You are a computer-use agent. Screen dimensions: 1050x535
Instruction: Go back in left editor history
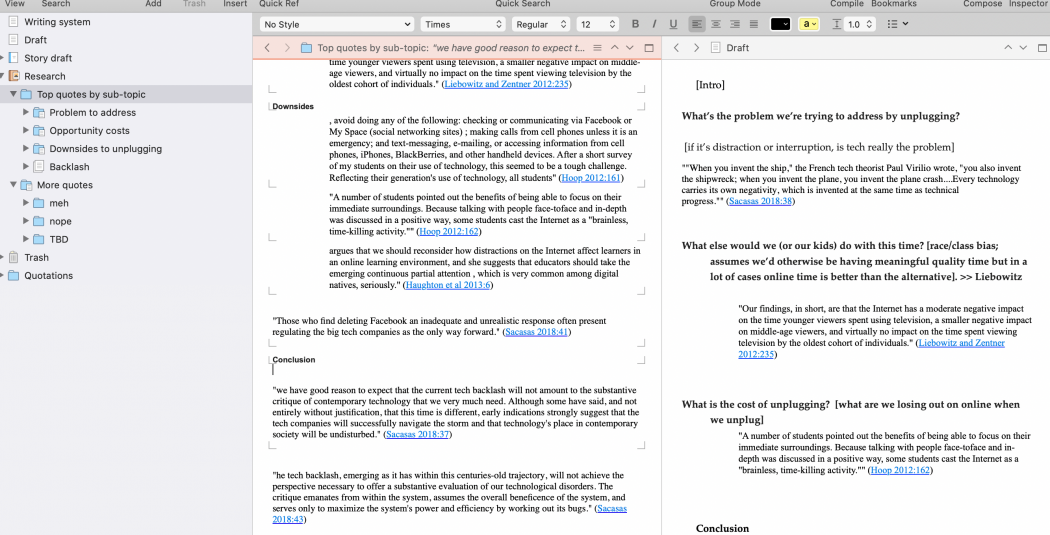point(267,48)
